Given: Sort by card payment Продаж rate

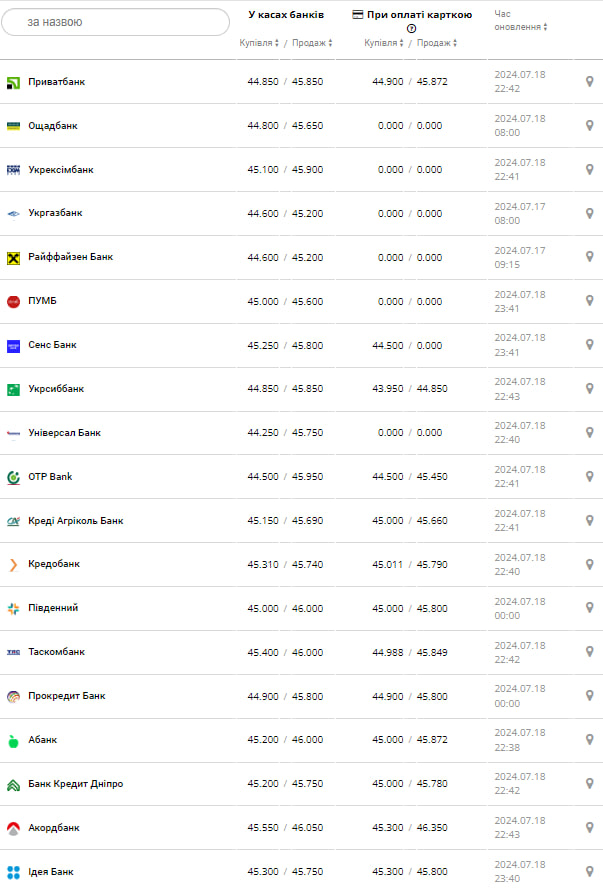Looking at the screenshot, I should (x=437, y=43).
